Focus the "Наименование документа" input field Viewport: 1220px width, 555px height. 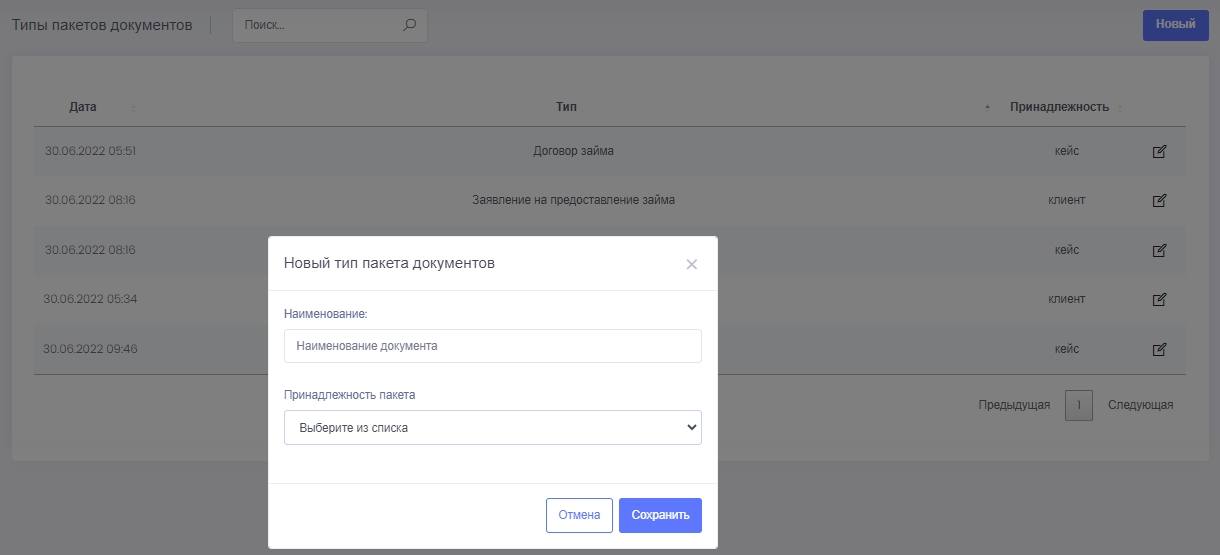(x=492, y=346)
